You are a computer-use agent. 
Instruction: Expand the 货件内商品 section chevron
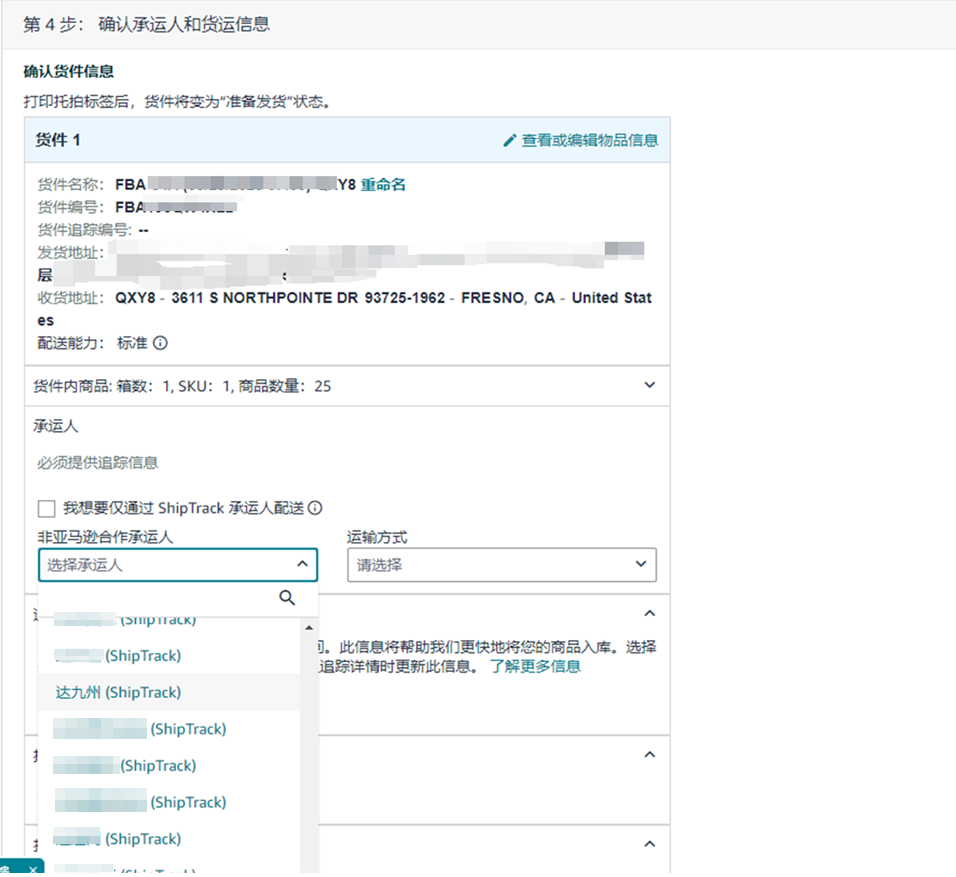[x=649, y=385]
